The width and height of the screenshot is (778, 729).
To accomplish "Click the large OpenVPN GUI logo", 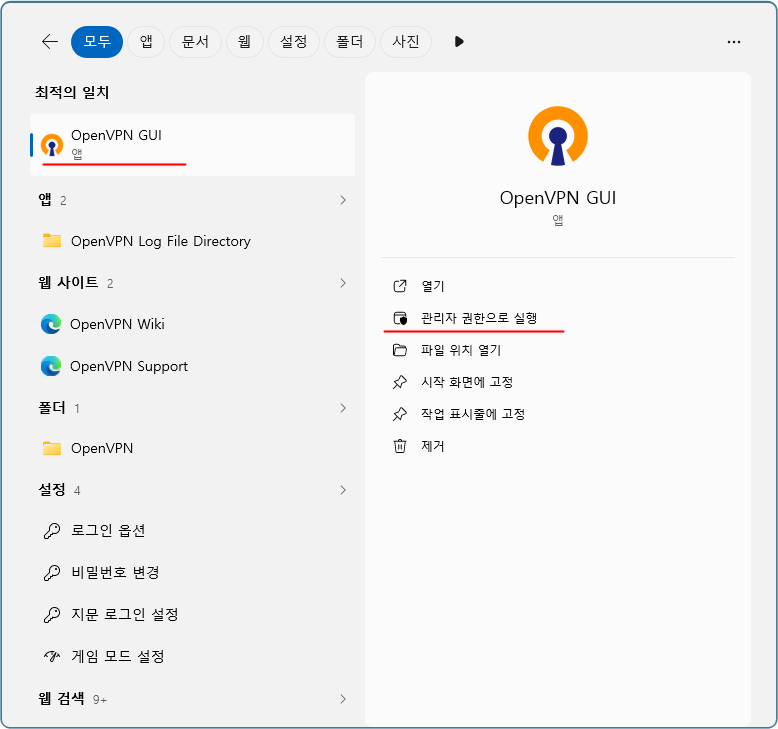I will coord(558,136).
